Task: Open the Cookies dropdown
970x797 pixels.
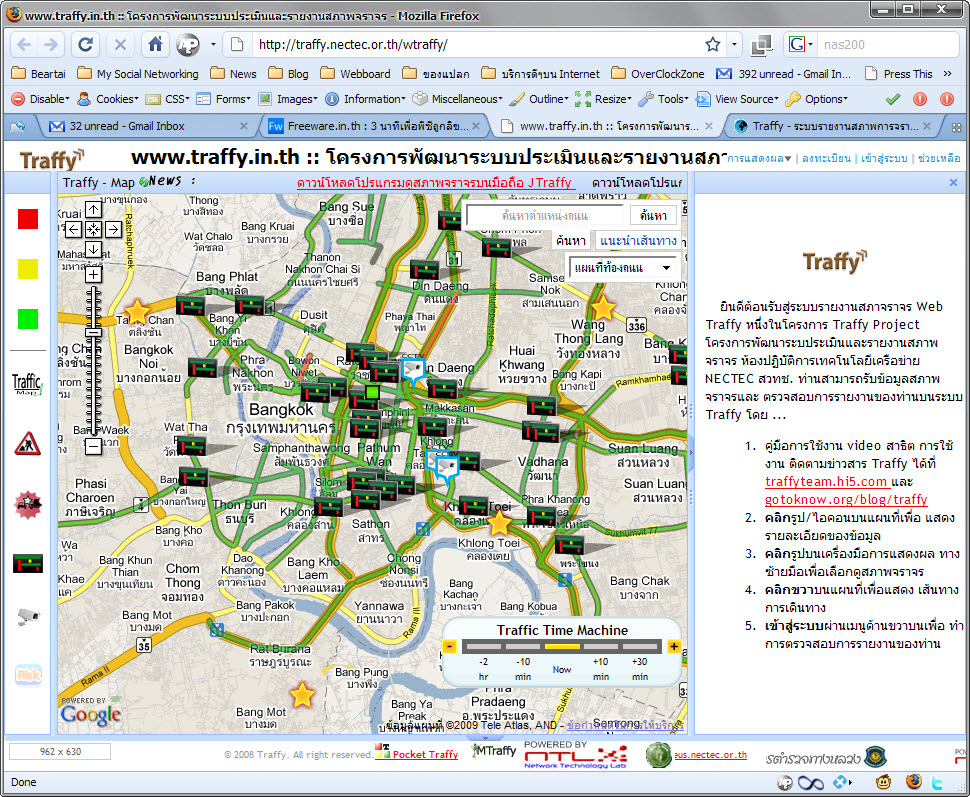Action: coord(109,99)
